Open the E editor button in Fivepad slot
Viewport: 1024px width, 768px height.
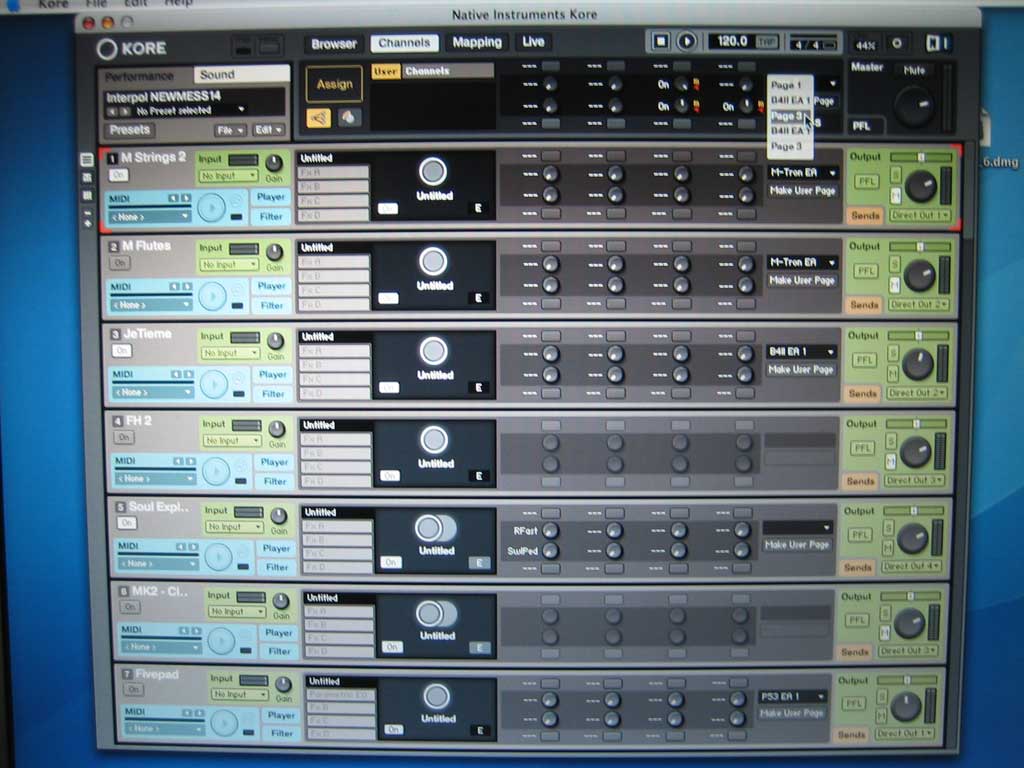480,730
